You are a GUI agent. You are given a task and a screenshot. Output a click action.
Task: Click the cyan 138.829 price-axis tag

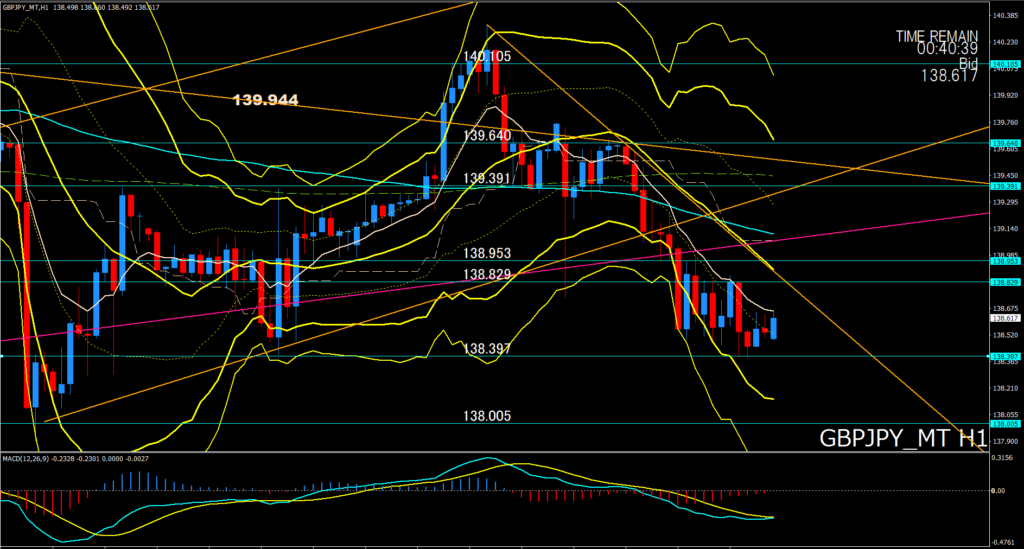(1005, 282)
